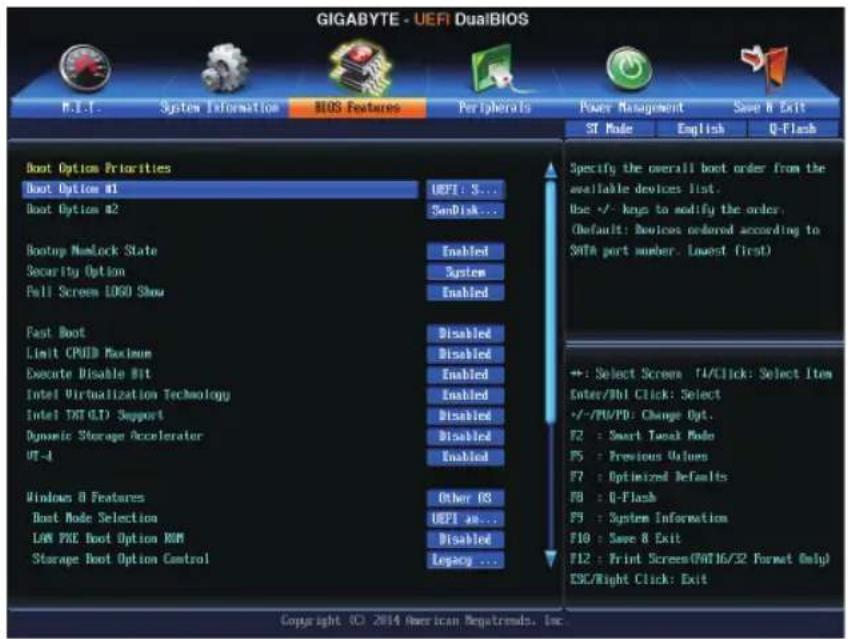
Task: Click the F5 Previous Values hint
Action: click(639, 456)
